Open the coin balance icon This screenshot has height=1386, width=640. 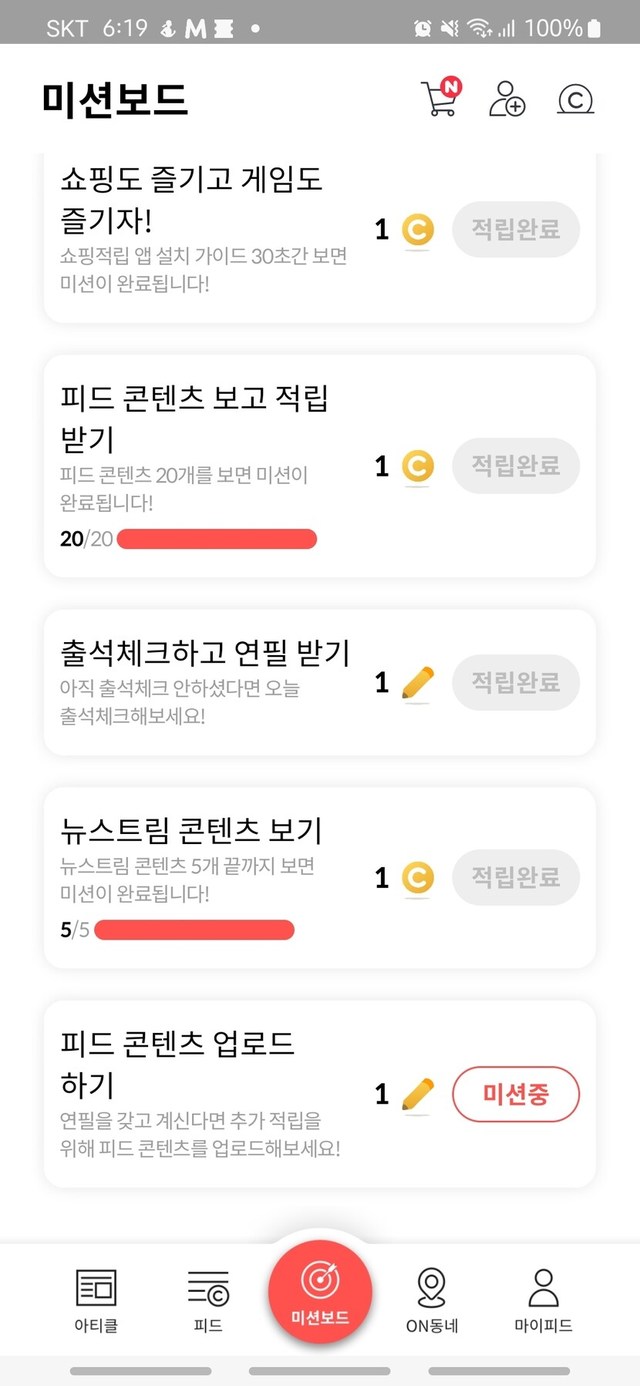(x=575, y=99)
